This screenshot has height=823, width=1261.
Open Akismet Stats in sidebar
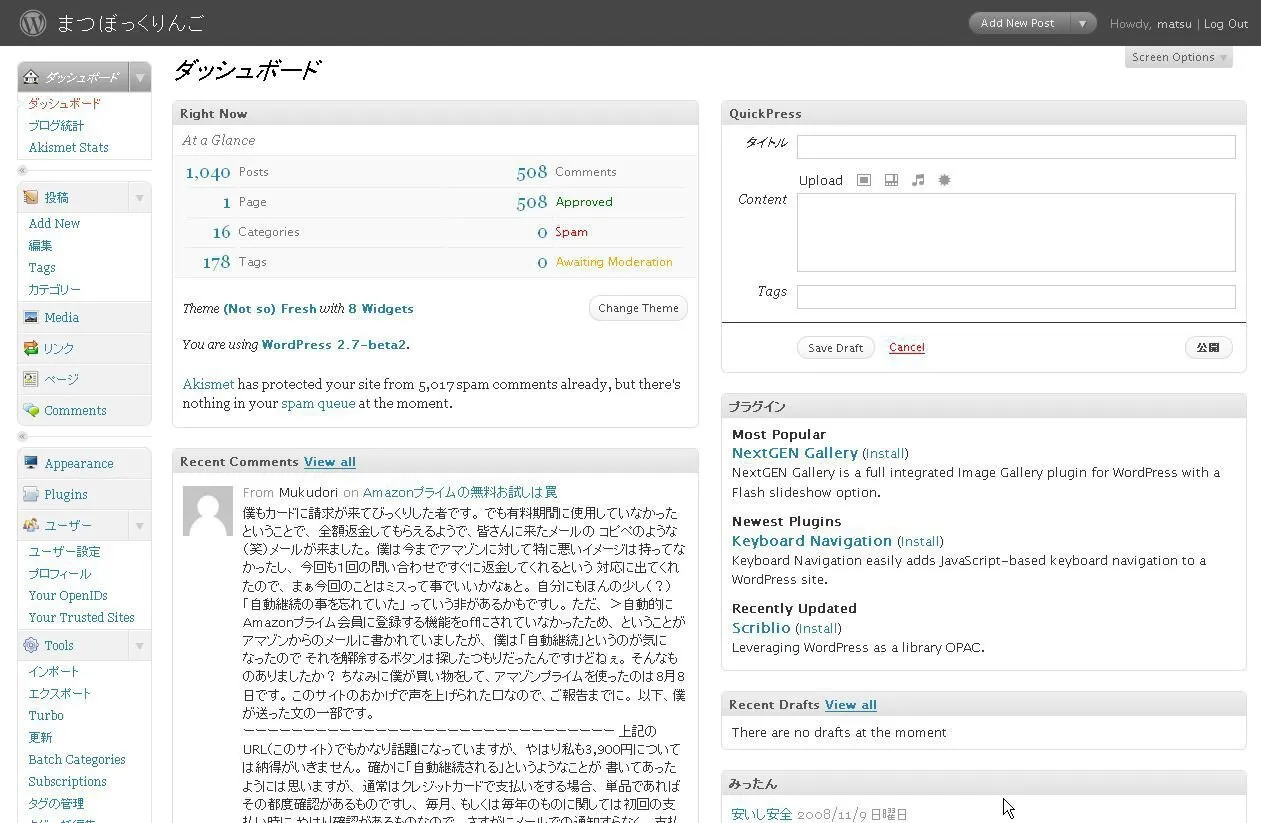coord(68,147)
